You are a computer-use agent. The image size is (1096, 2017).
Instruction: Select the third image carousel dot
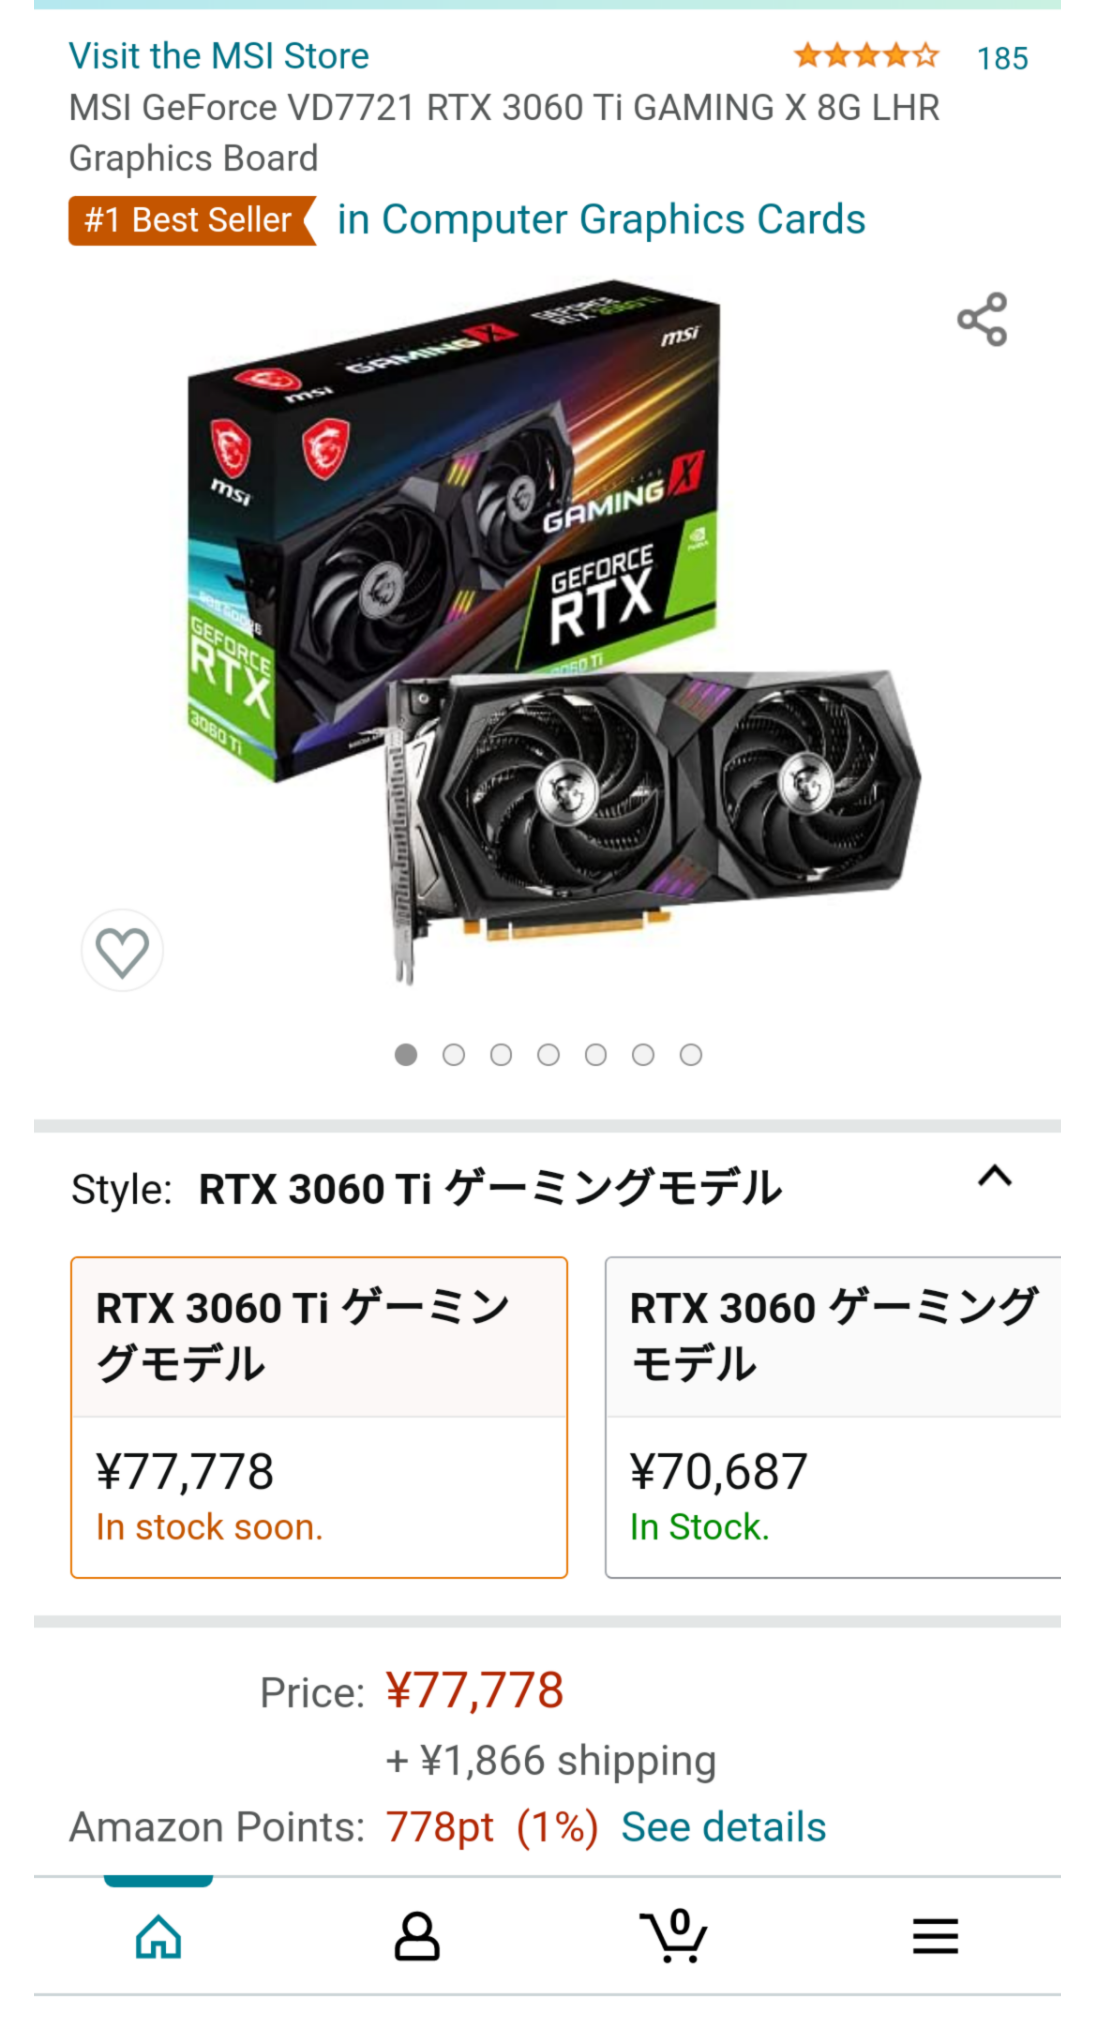pos(501,1055)
